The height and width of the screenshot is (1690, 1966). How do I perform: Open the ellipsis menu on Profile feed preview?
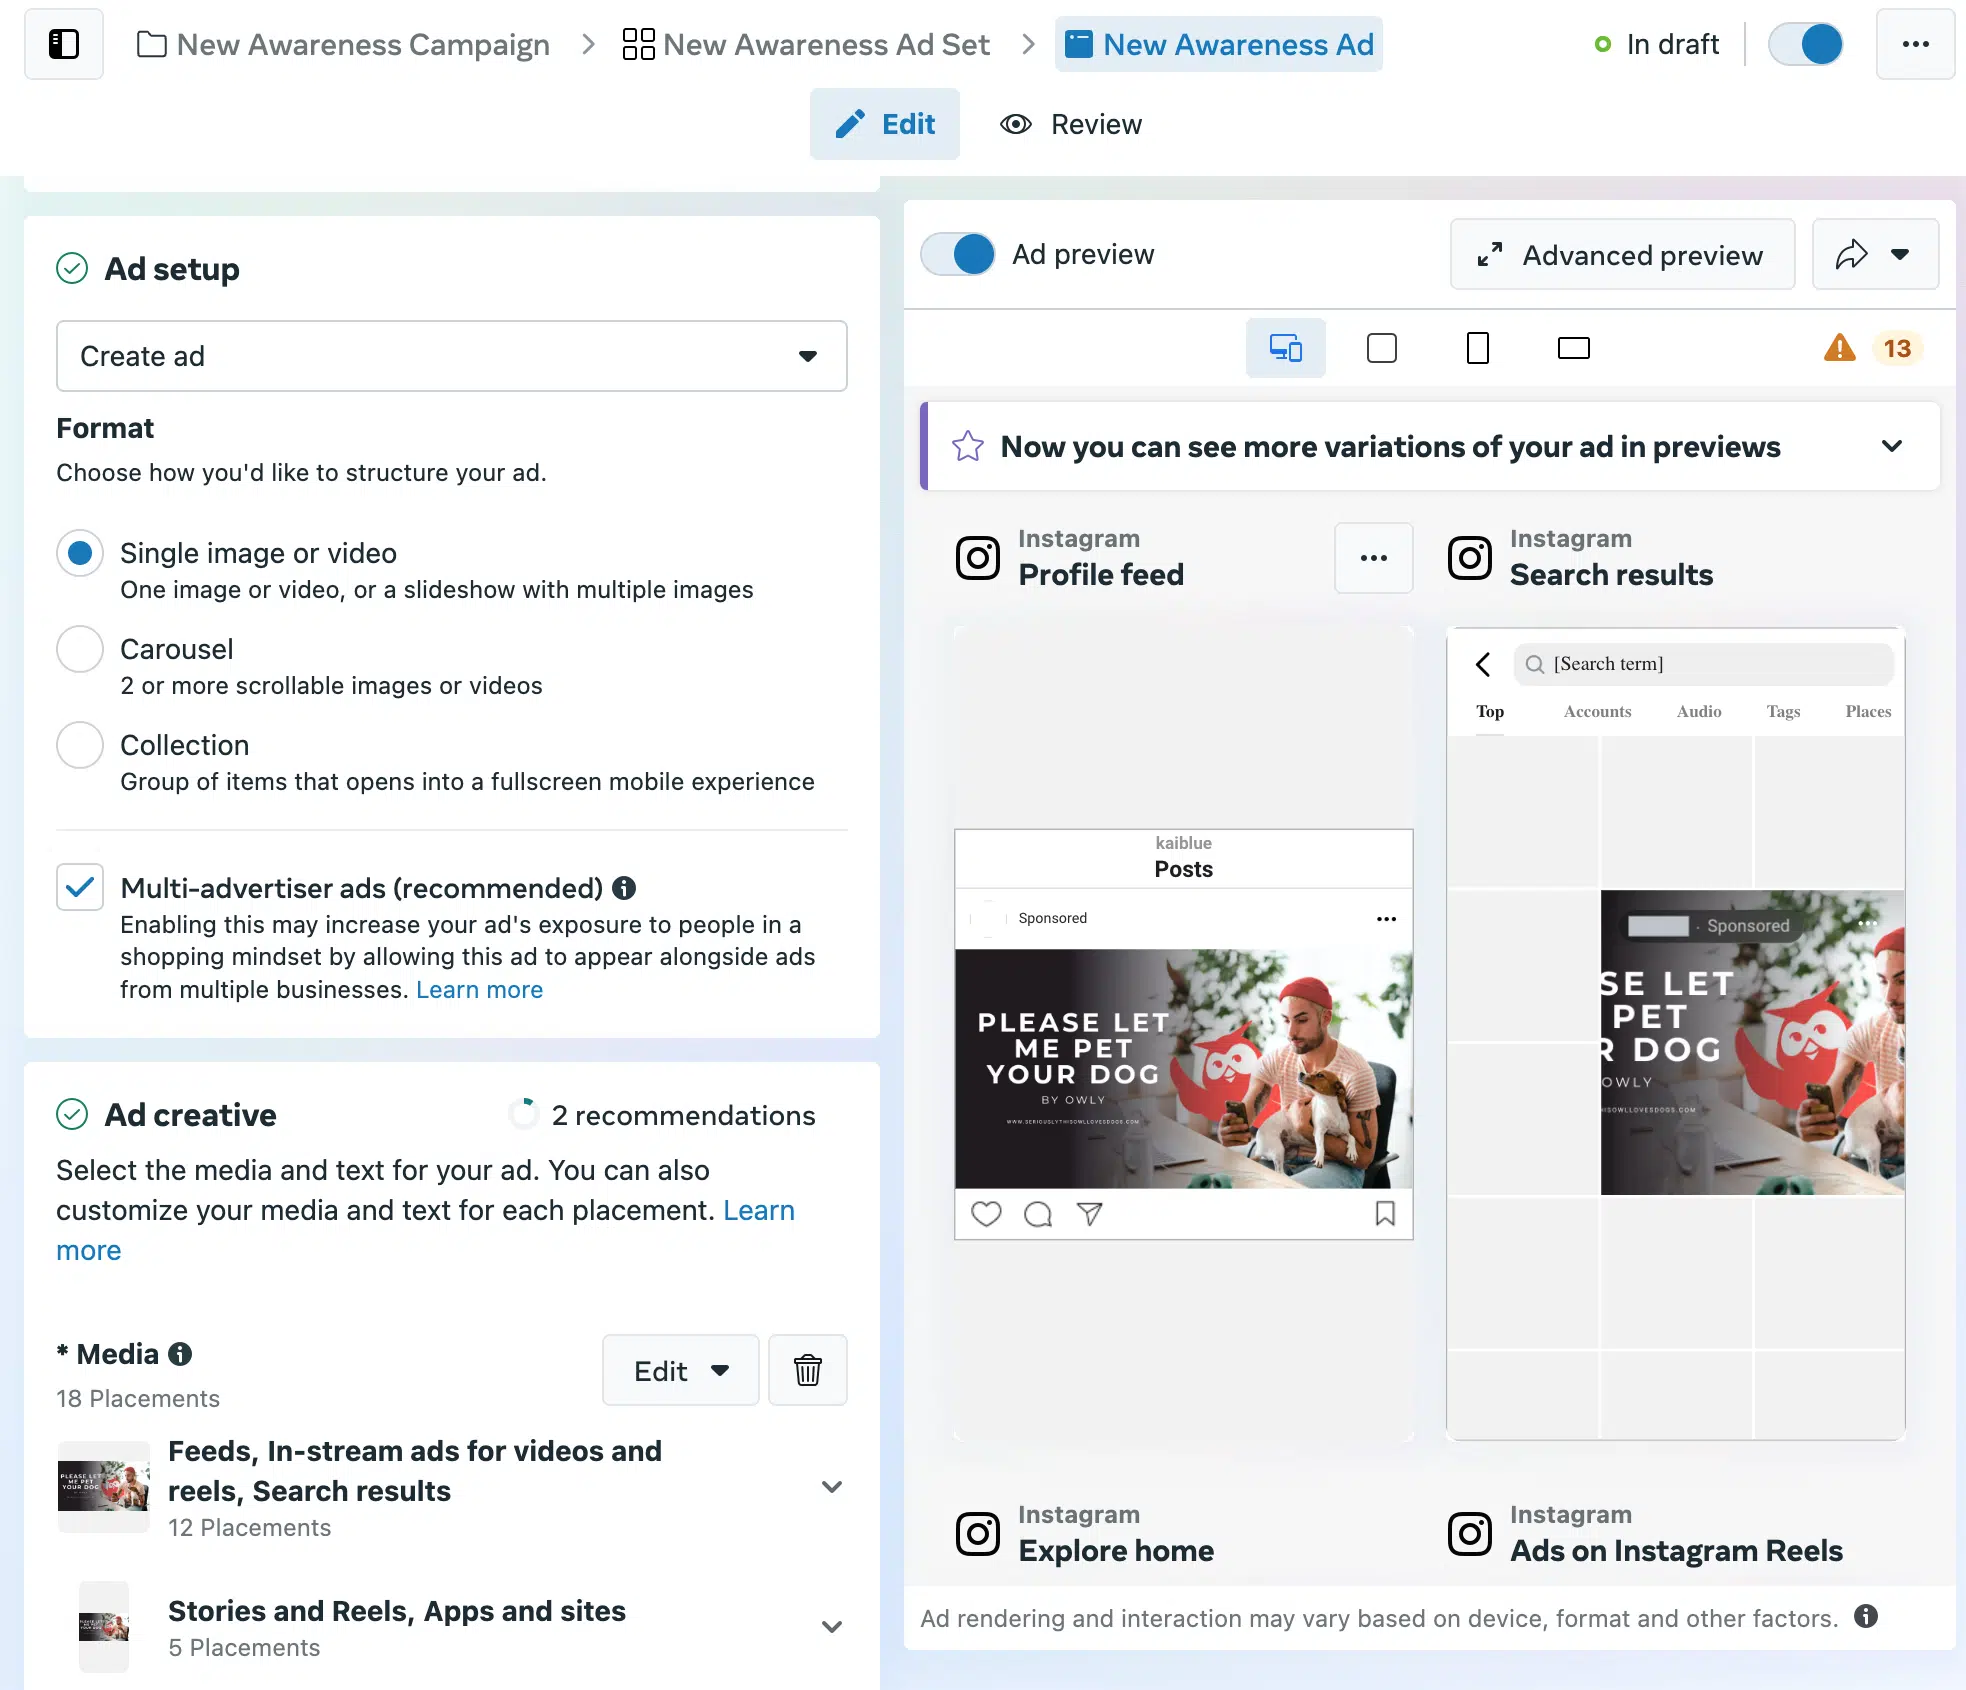click(x=1373, y=558)
